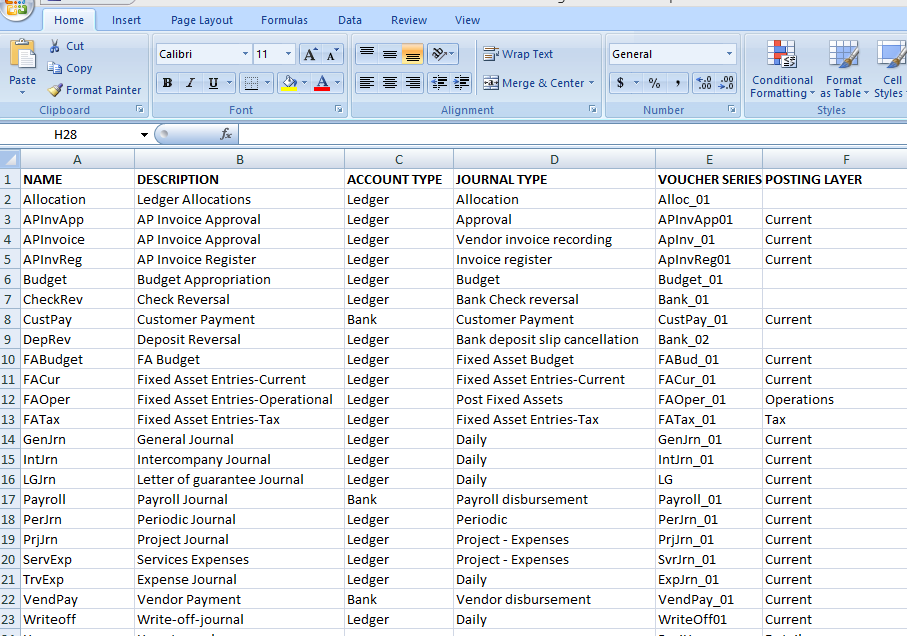Toggle Merge & Center for selected cells
The image size is (907, 636).
[530, 83]
